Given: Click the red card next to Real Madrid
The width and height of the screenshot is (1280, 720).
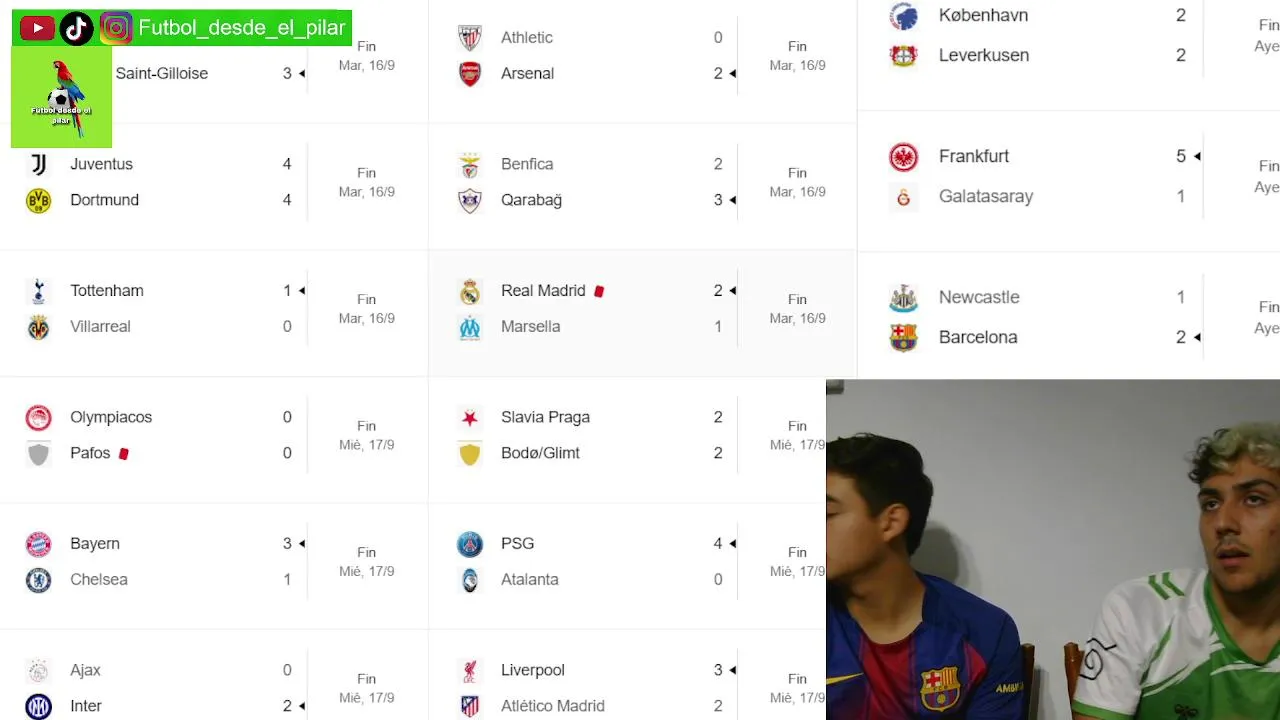Looking at the screenshot, I should 599,291.
